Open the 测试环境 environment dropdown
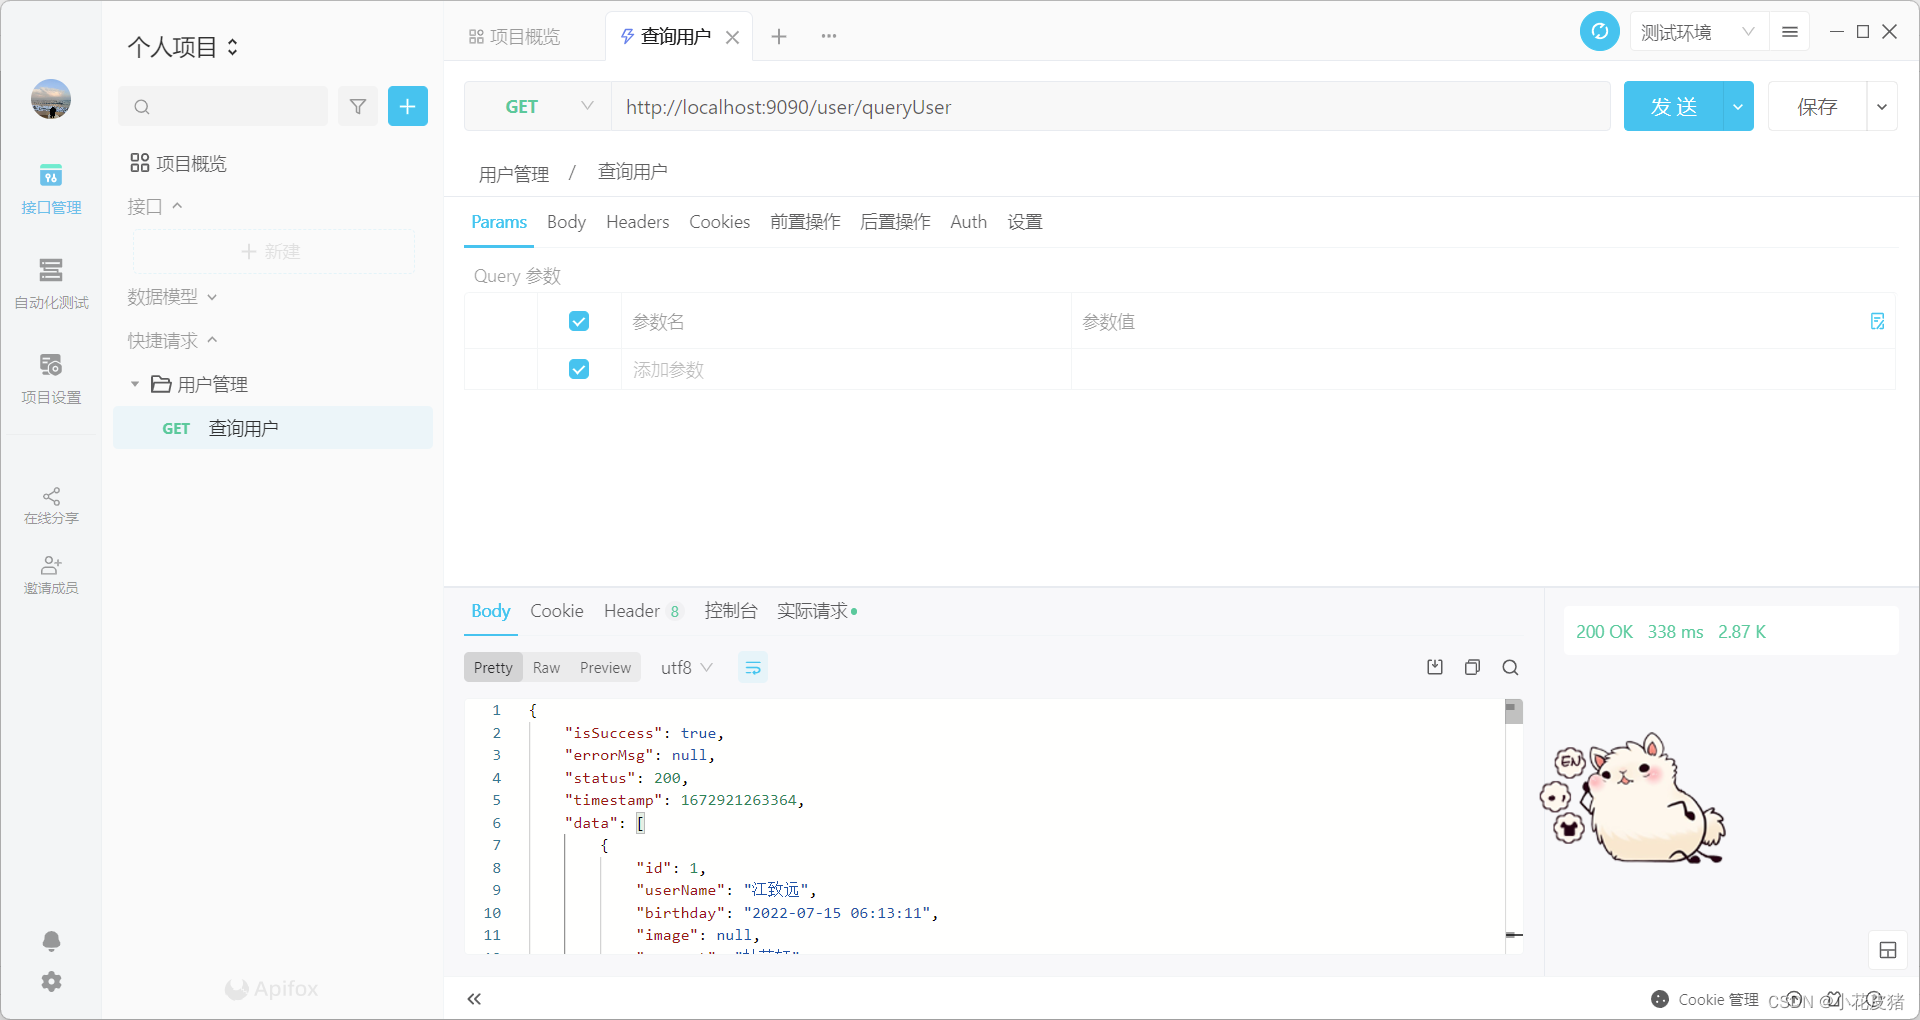Viewport: 1920px width, 1020px height. pos(1698,32)
